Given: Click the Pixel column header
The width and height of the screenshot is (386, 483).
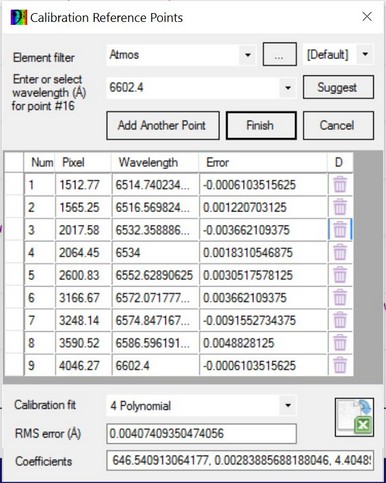Looking at the screenshot, I should [83, 163].
